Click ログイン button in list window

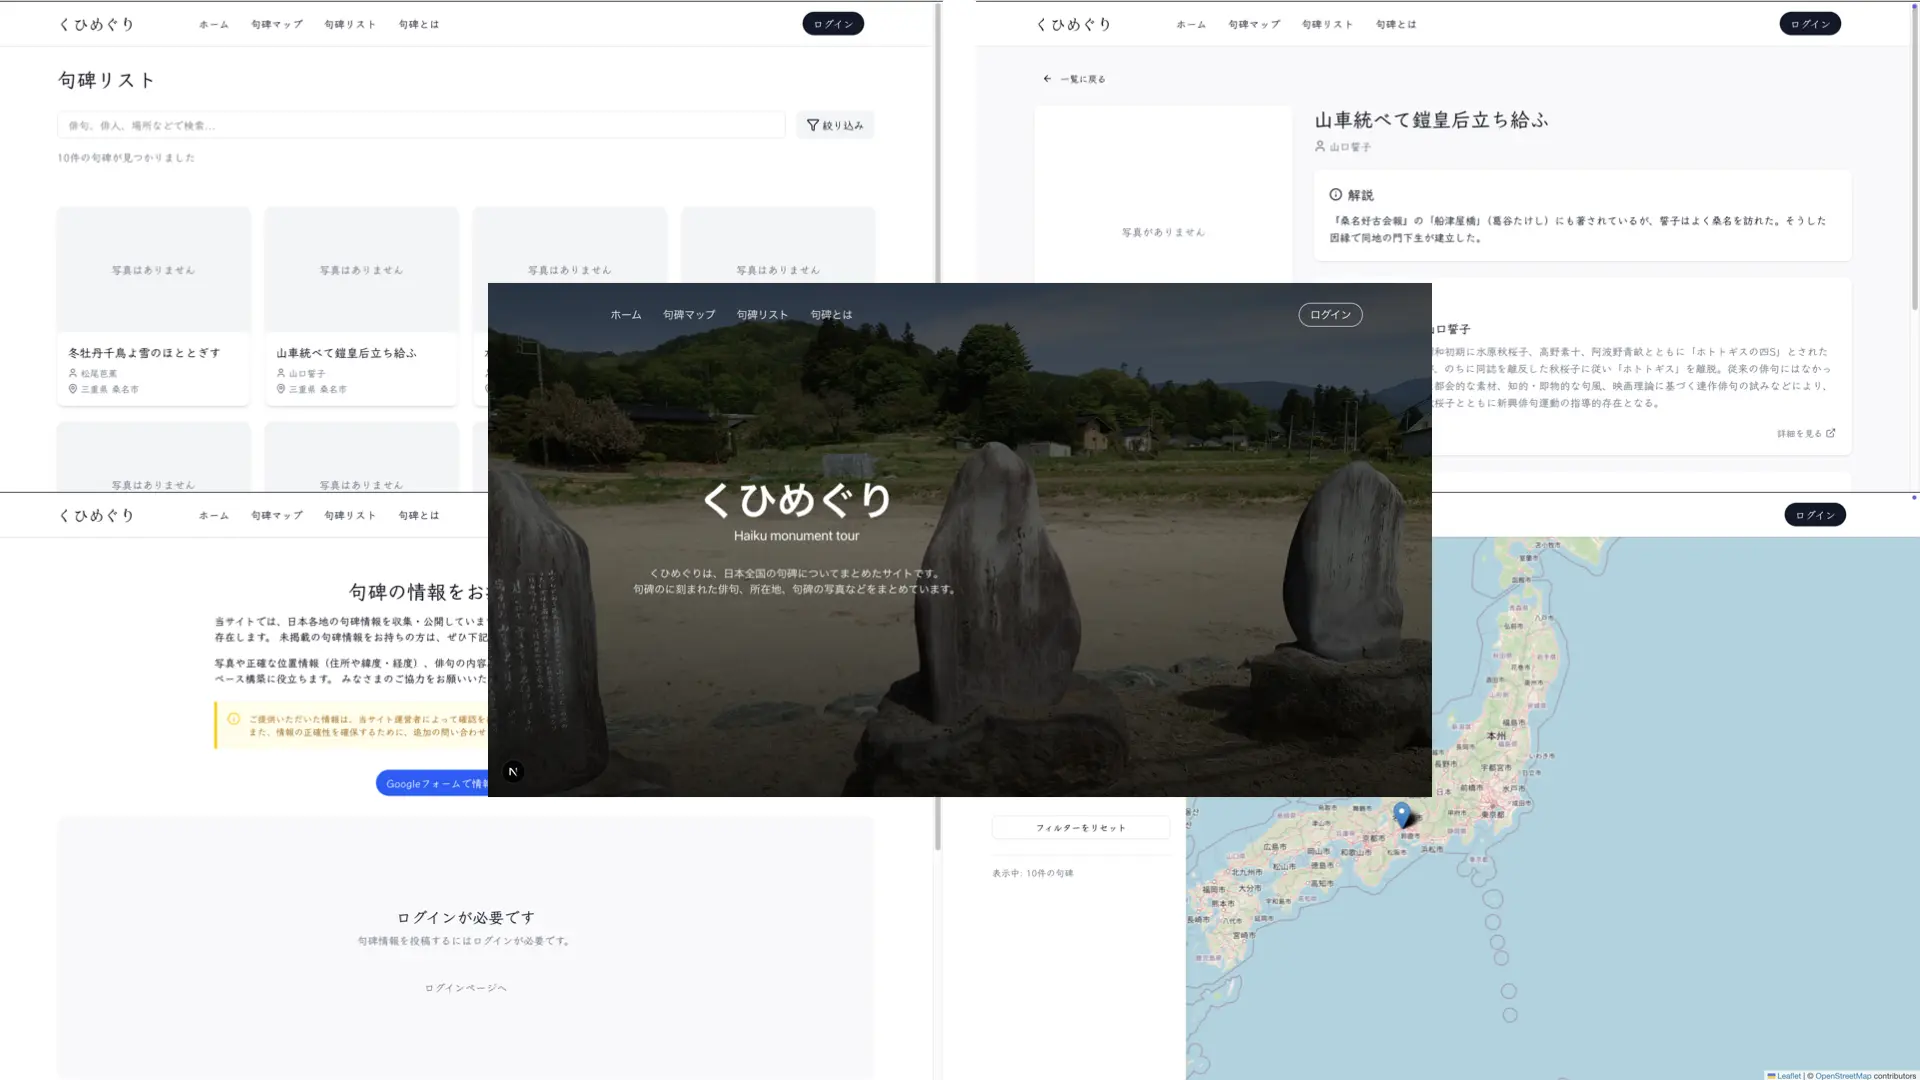pos(833,24)
